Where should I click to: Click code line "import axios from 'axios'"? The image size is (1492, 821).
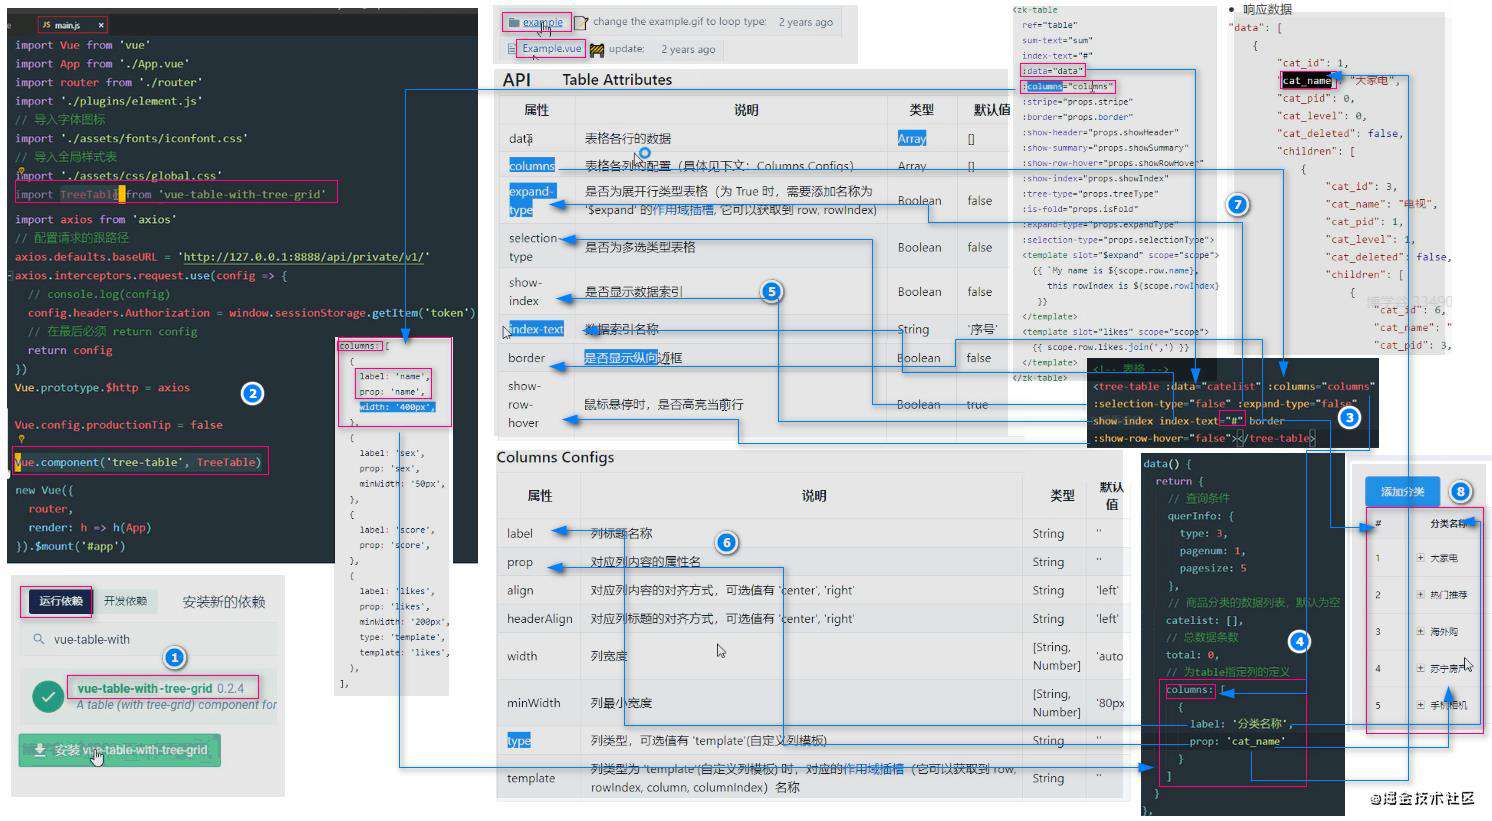95,220
